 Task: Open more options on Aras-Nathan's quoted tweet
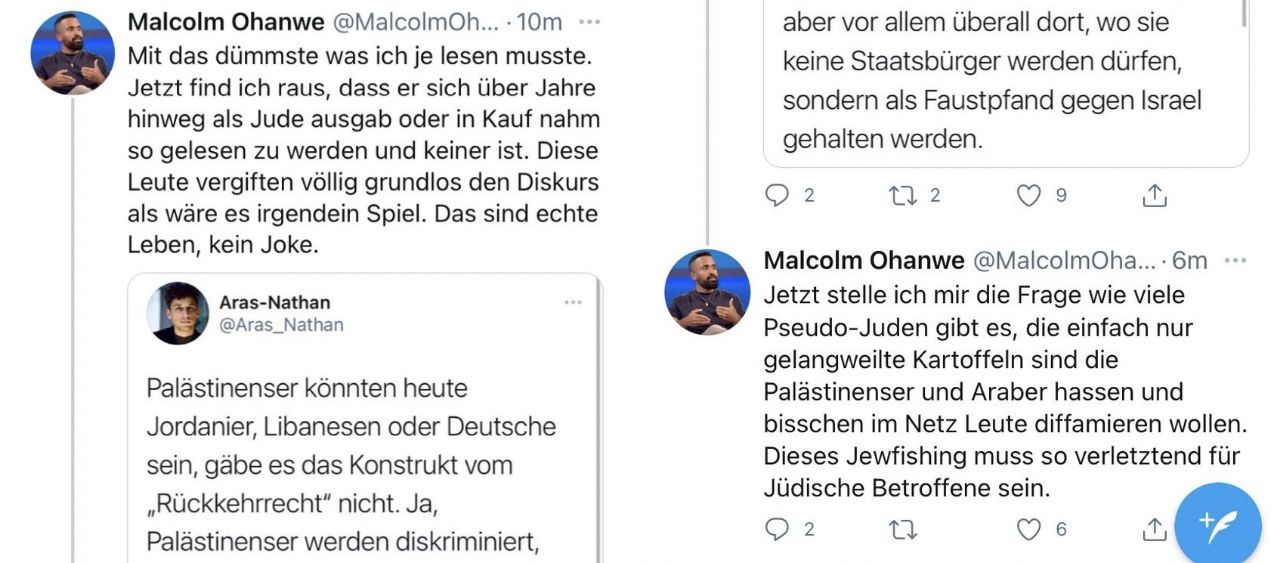tap(573, 302)
